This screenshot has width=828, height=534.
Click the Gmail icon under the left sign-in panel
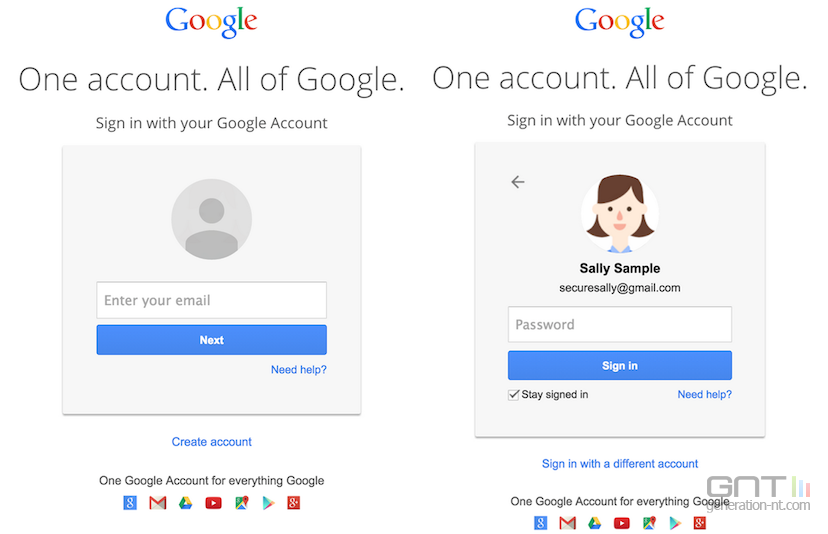[158, 503]
